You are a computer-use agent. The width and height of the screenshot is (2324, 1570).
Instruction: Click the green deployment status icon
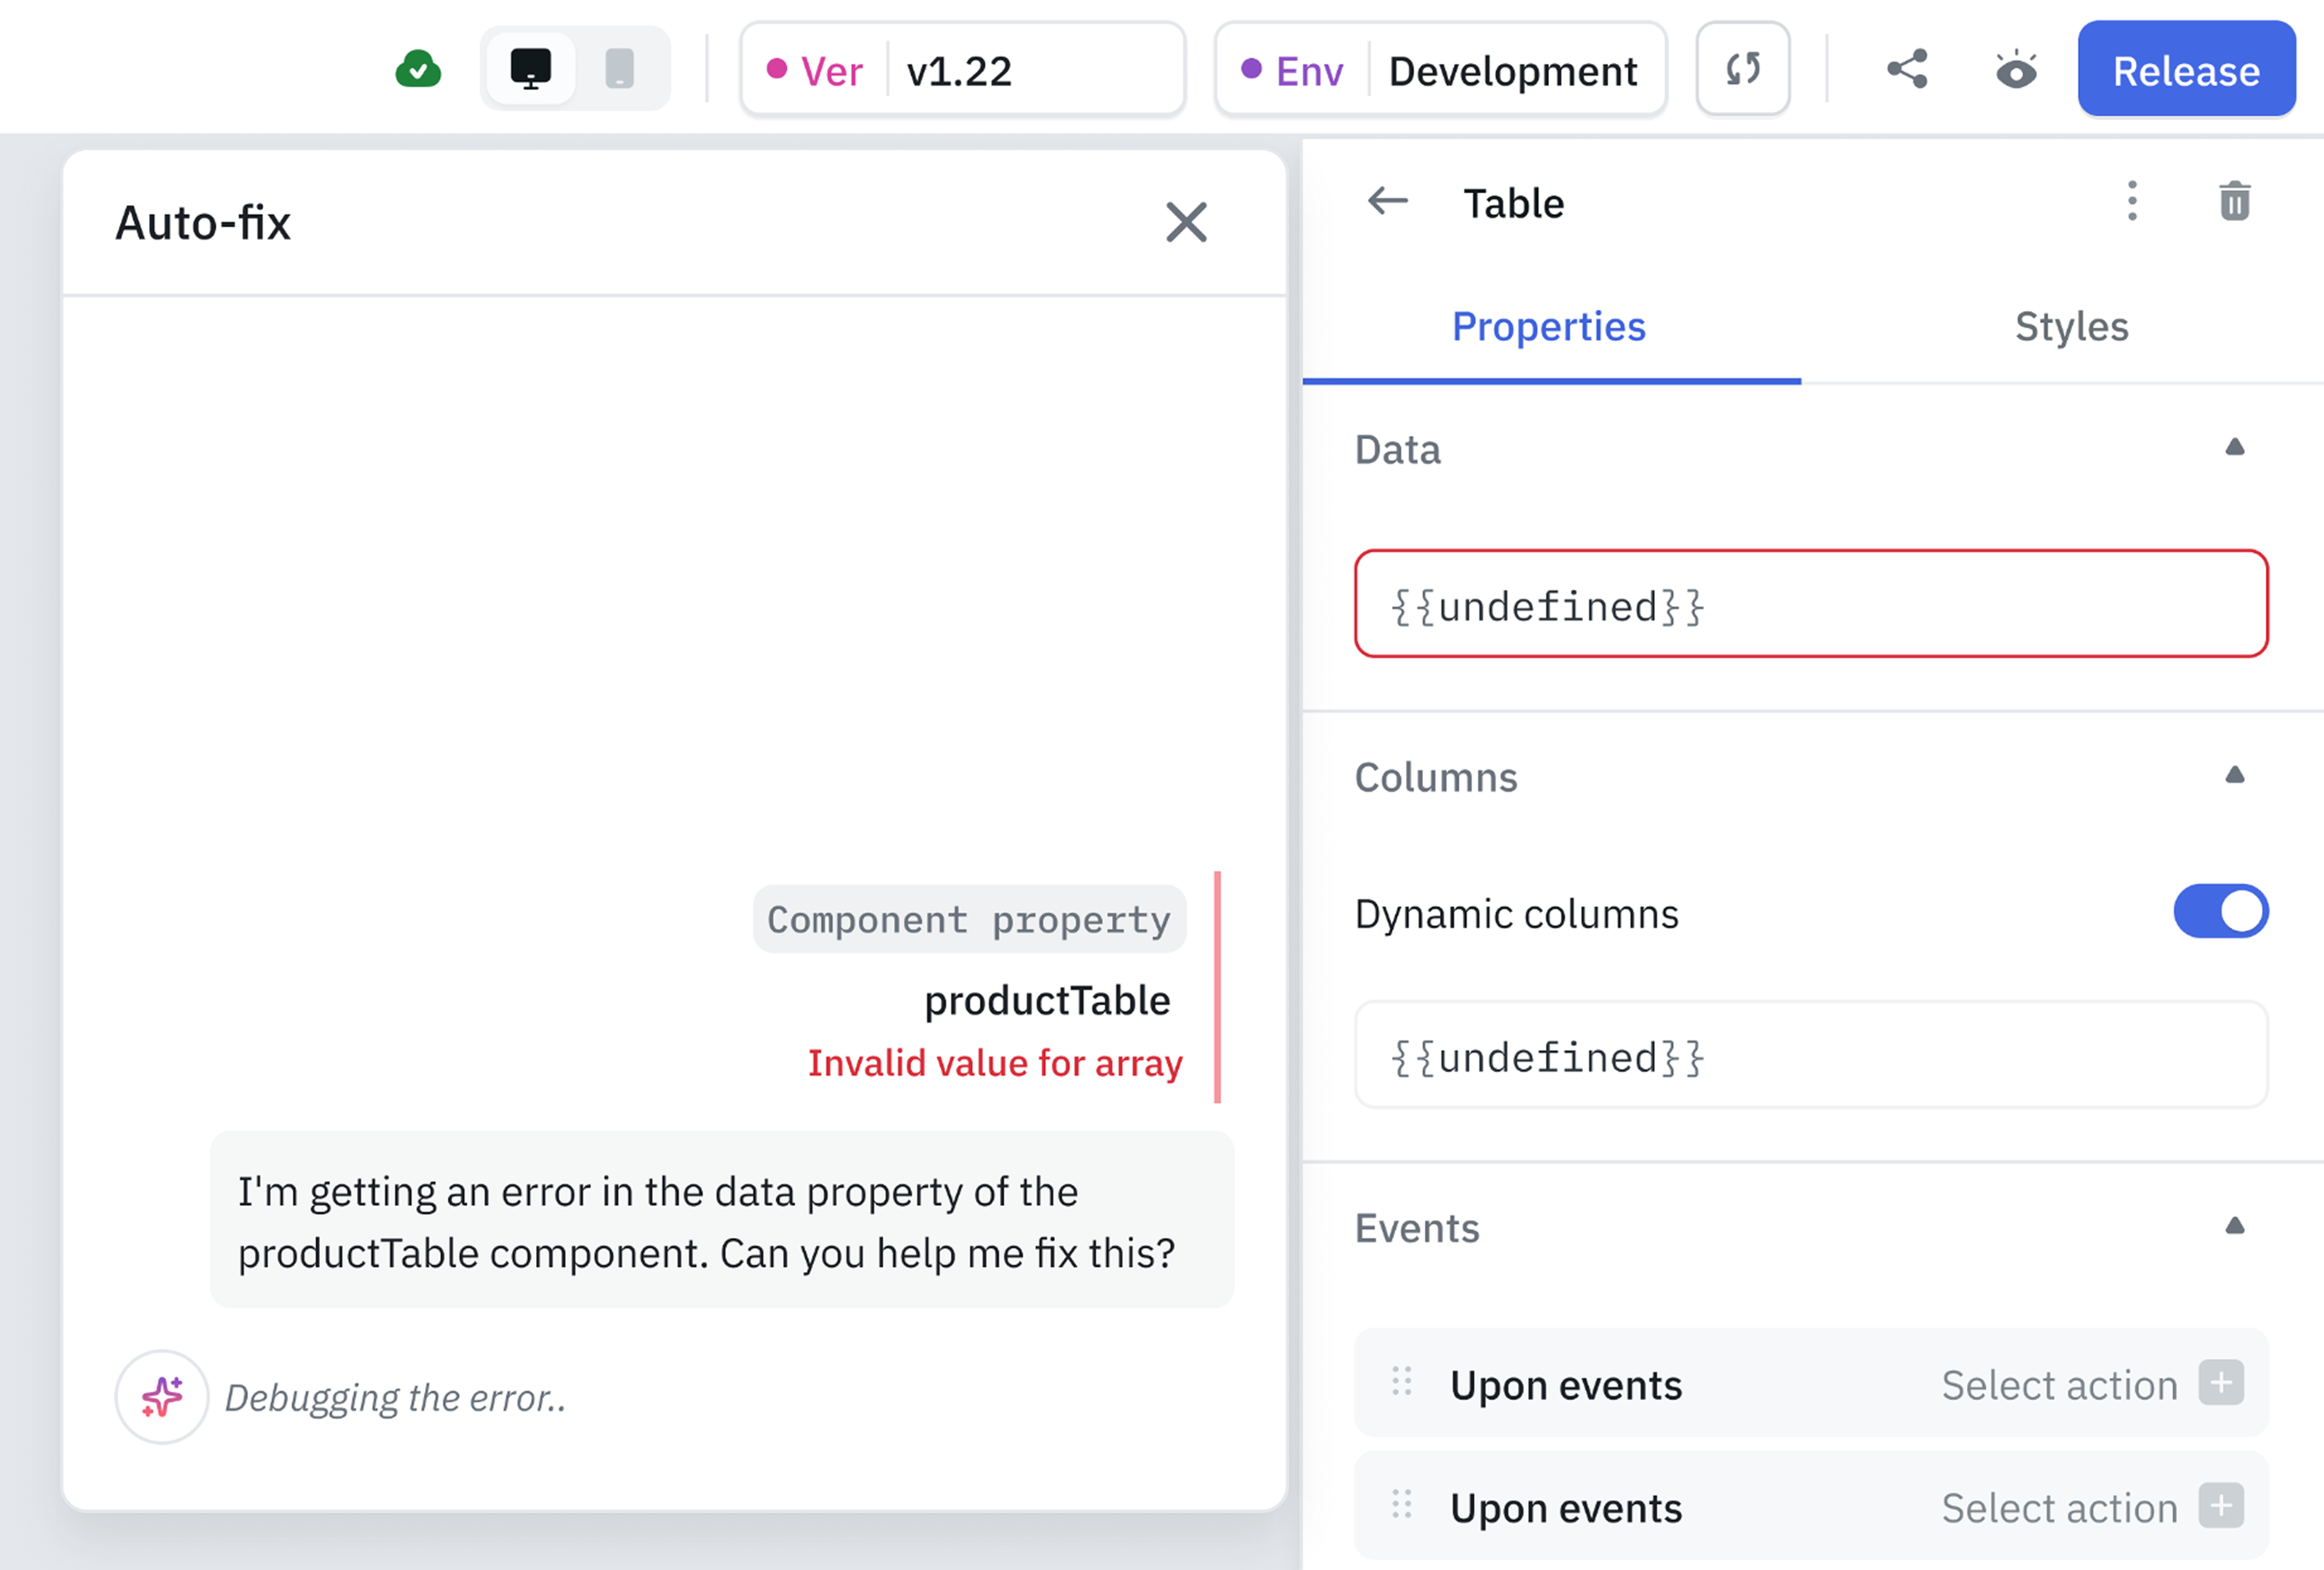(419, 68)
